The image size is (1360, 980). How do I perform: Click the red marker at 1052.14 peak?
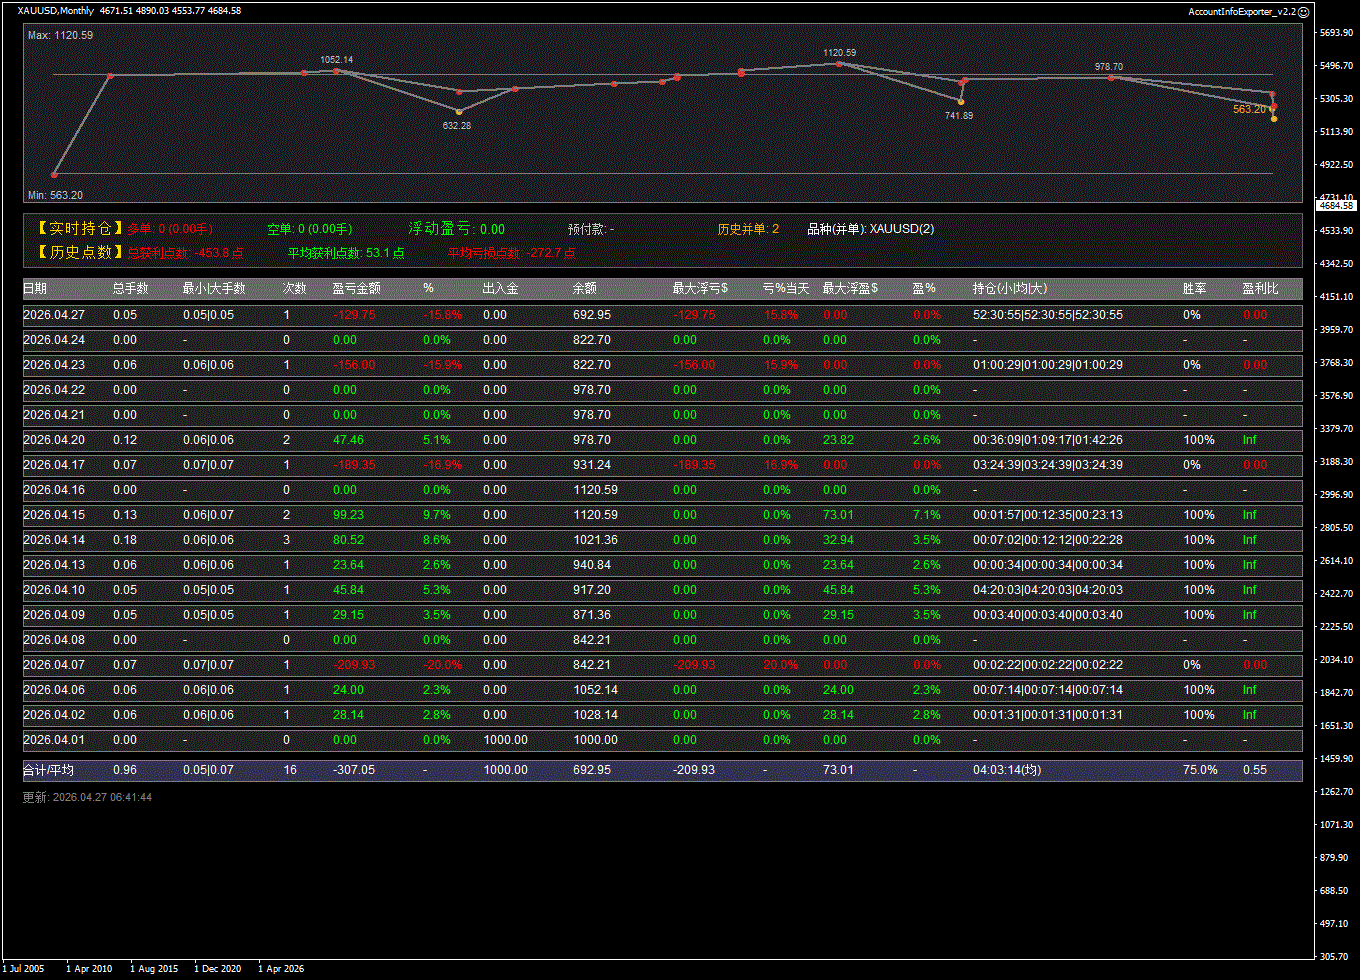pos(336,70)
